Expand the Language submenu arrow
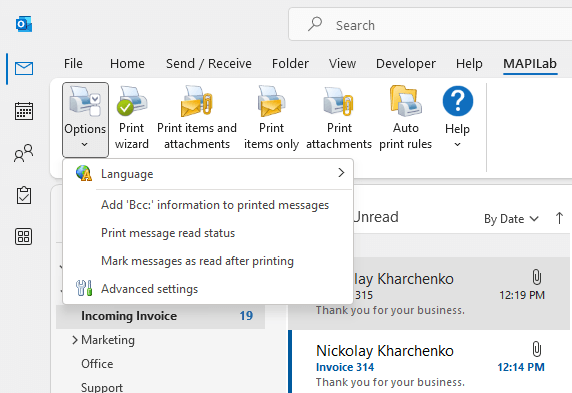 point(341,173)
